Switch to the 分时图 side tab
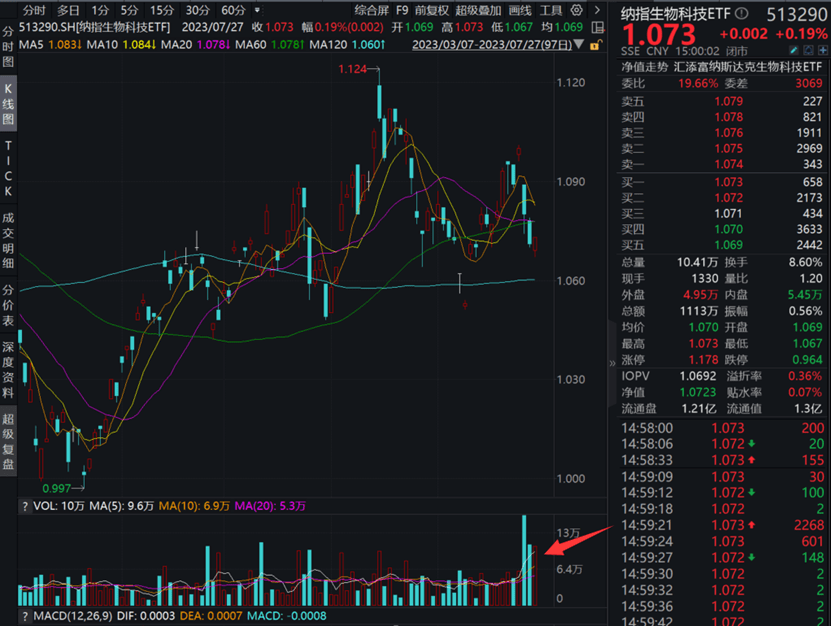Viewport: 831px width, 626px height. [x=8, y=46]
